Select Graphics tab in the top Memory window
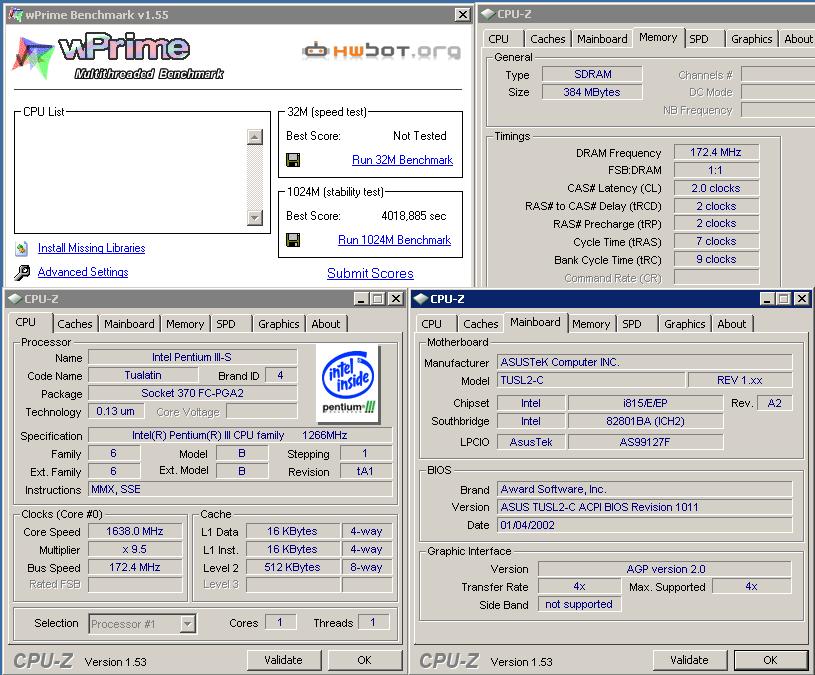 tap(752, 39)
